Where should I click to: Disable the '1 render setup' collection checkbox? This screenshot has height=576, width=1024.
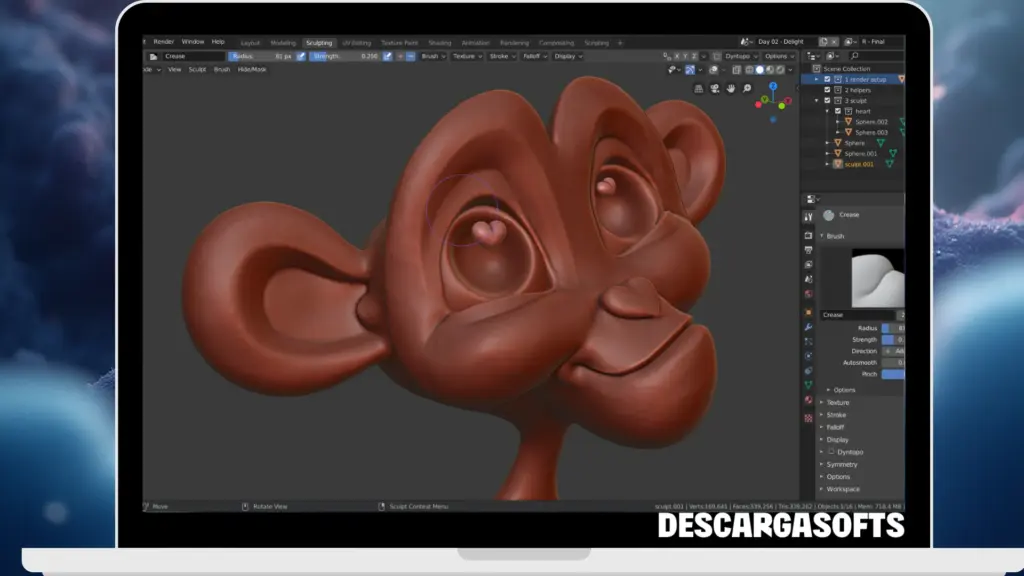[x=826, y=79]
